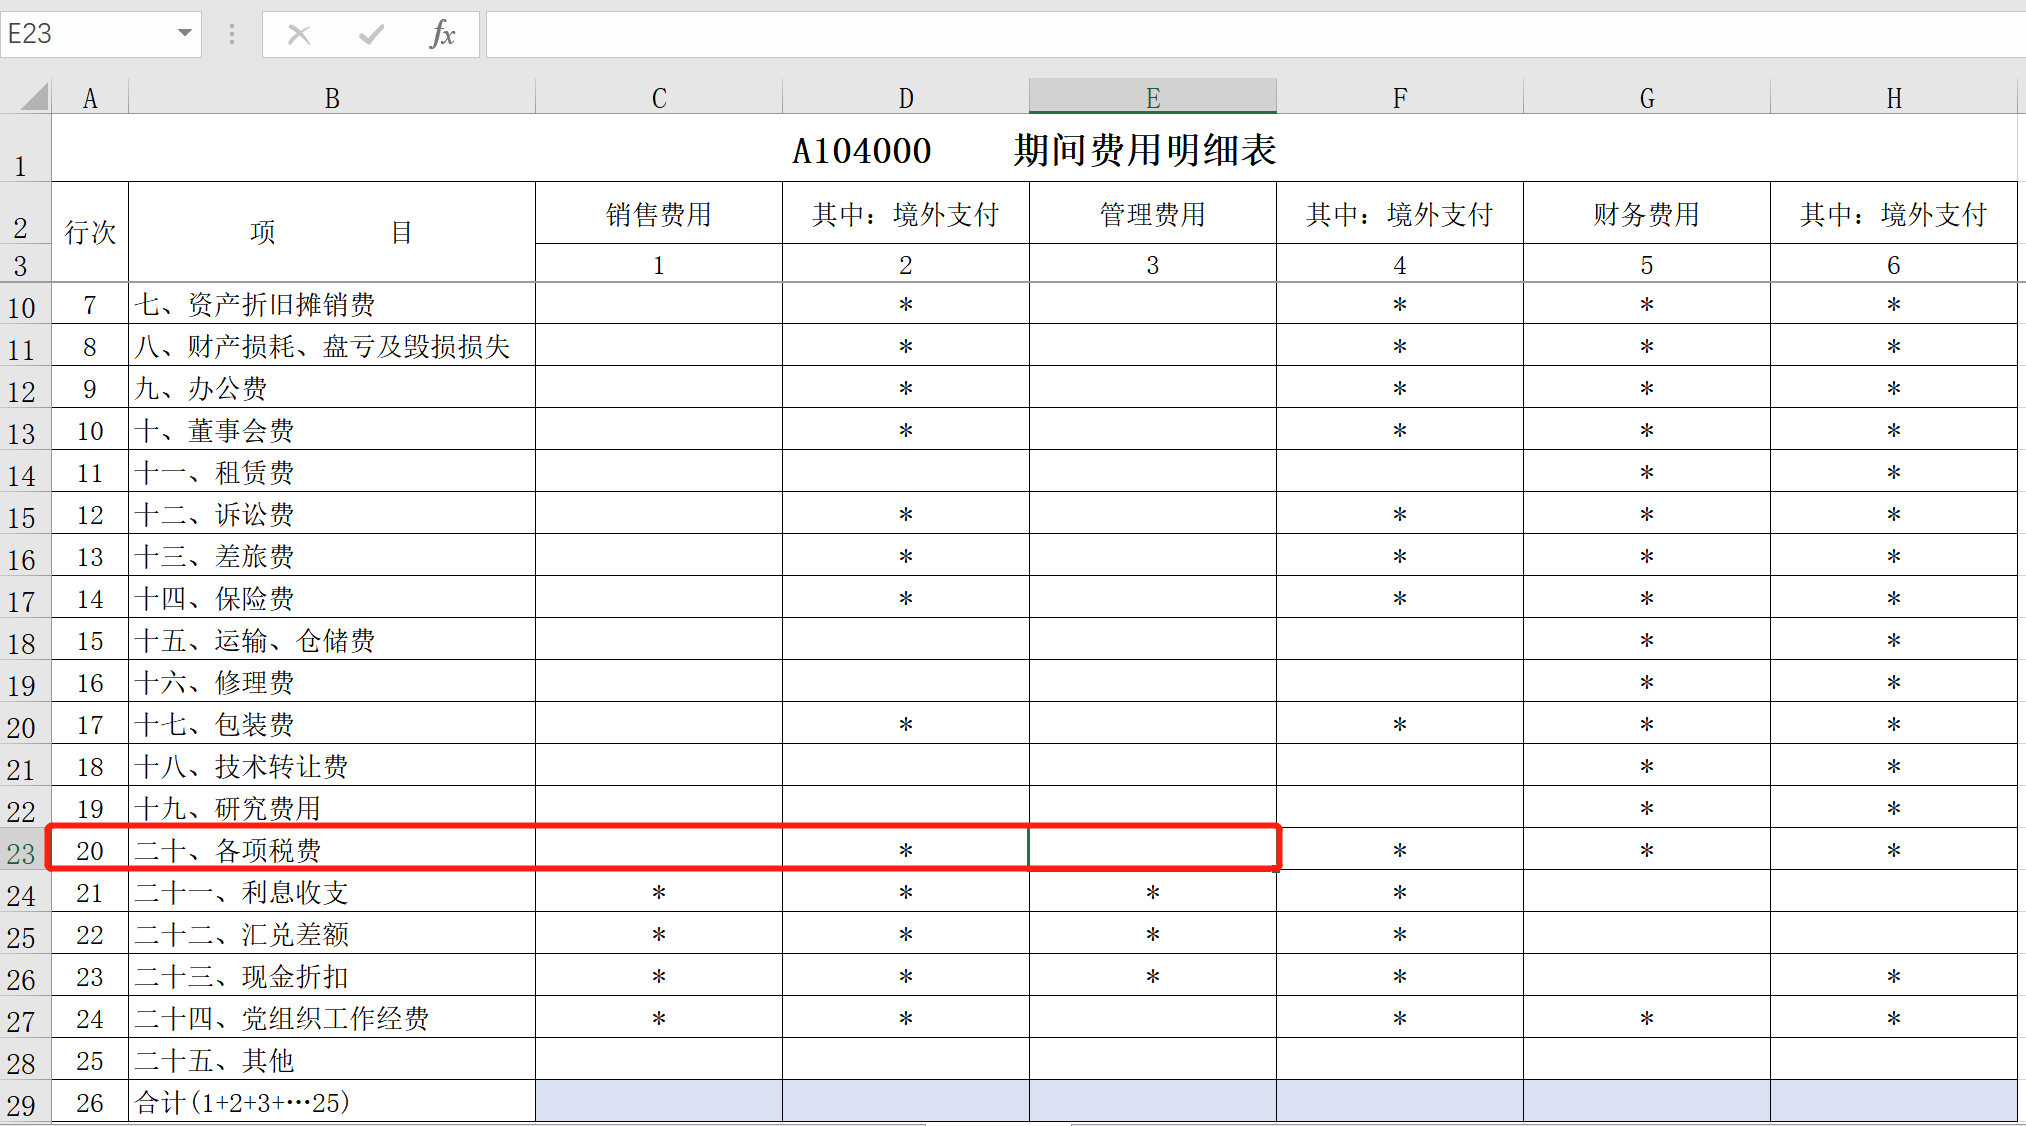Click the confirm entry checkmark icon

click(371, 35)
